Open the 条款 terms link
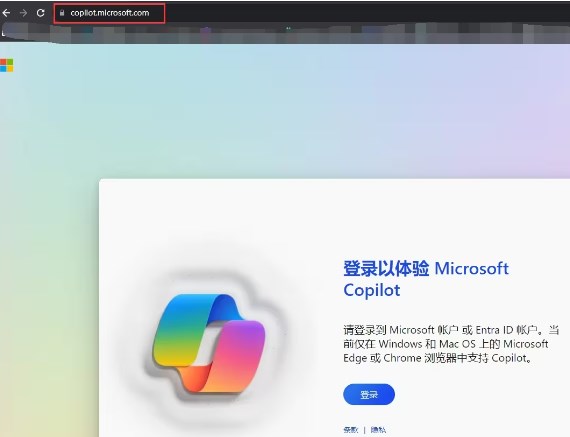 click(x=350, y=430)
